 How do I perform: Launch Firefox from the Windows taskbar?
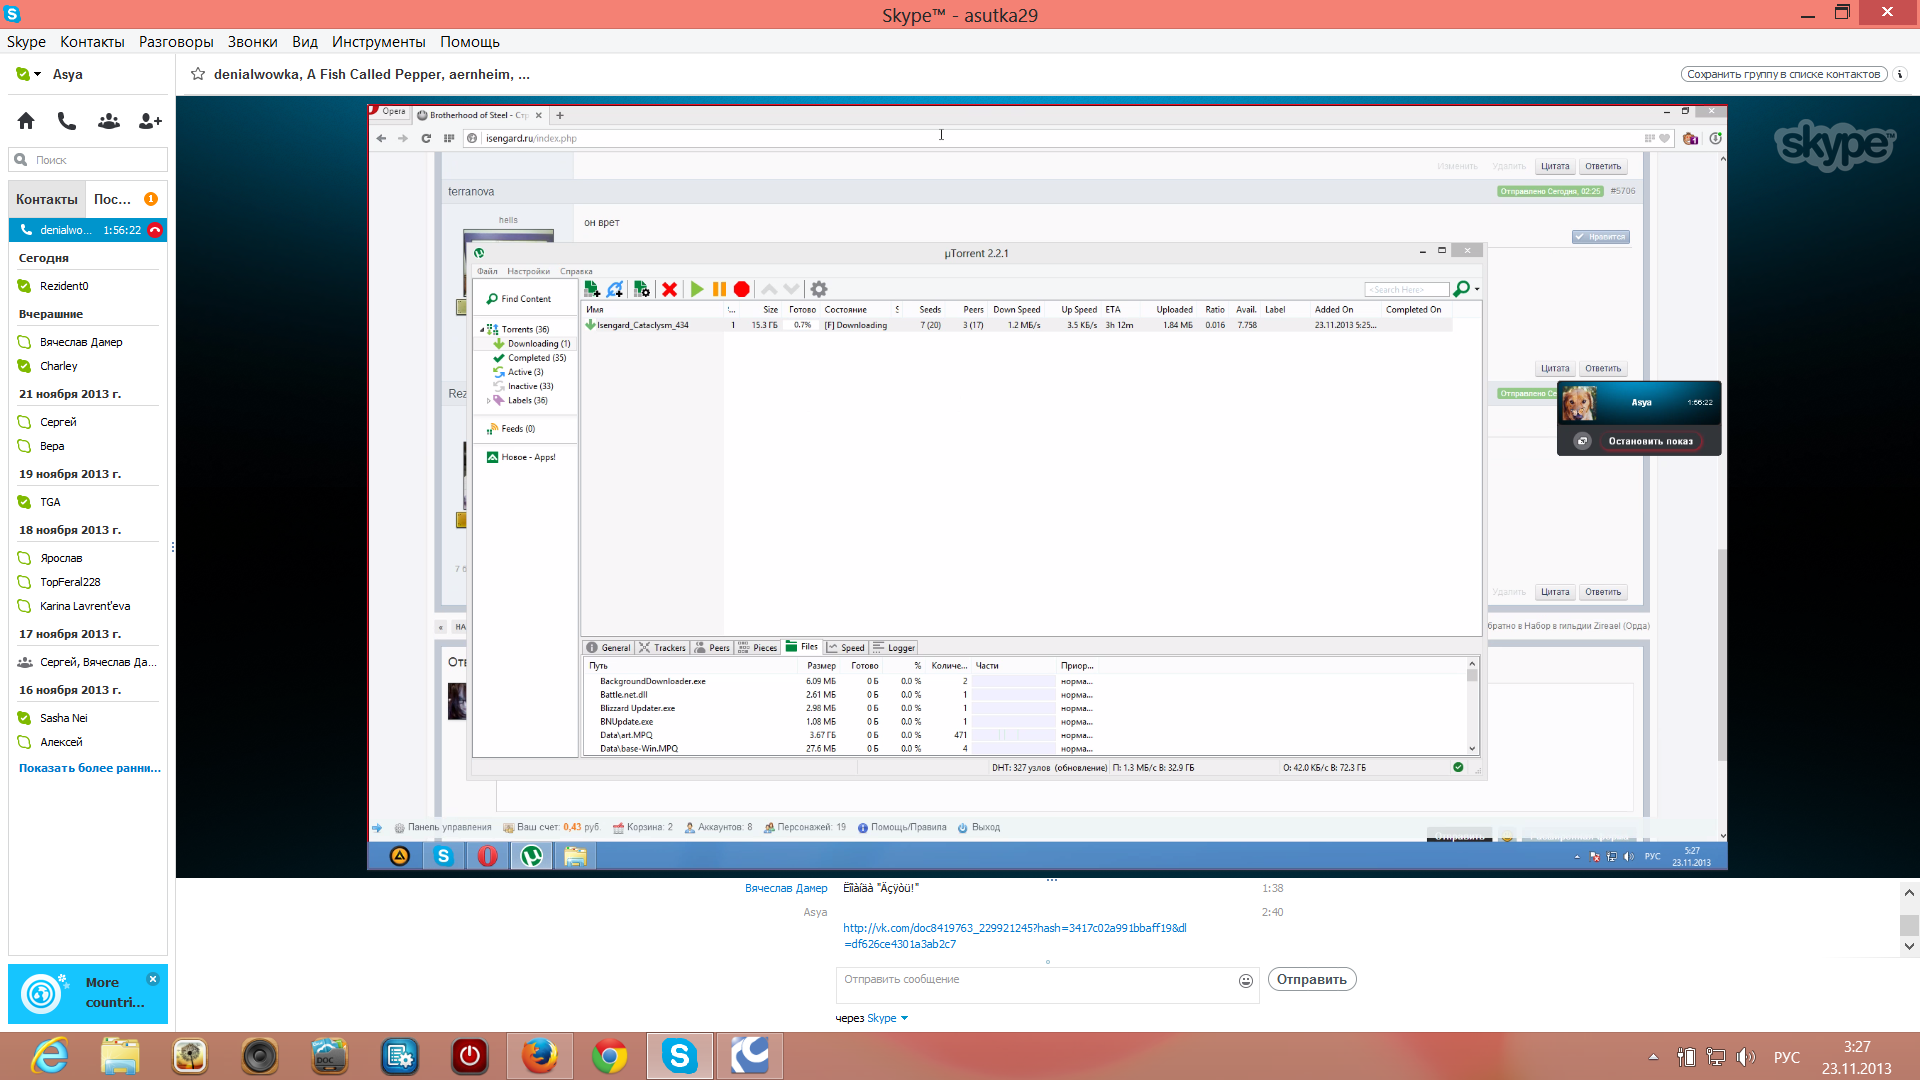pyautogui.click(x=540, y=1056)
